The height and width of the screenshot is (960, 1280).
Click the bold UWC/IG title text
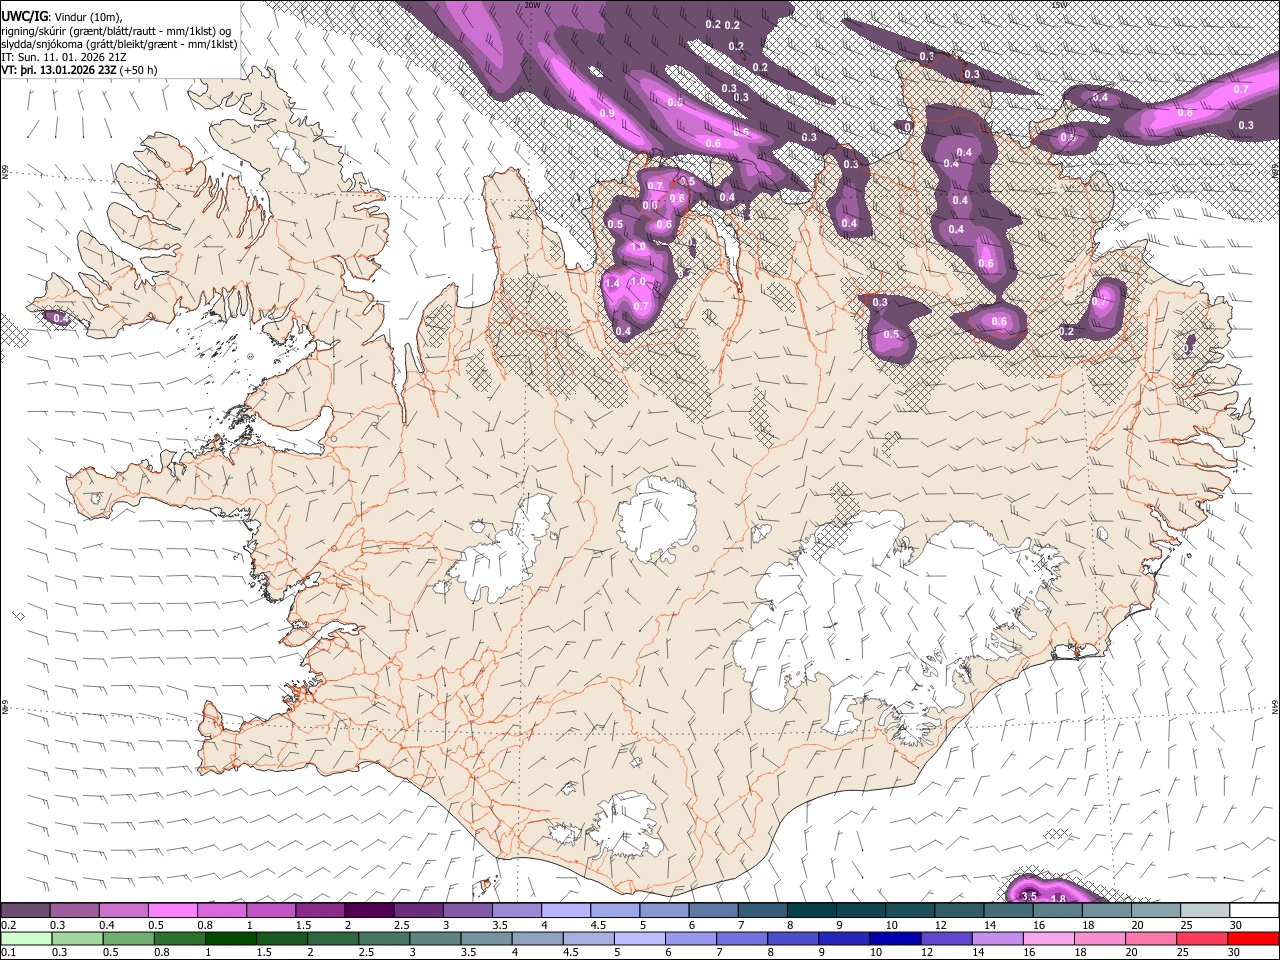tap(24, 17)
